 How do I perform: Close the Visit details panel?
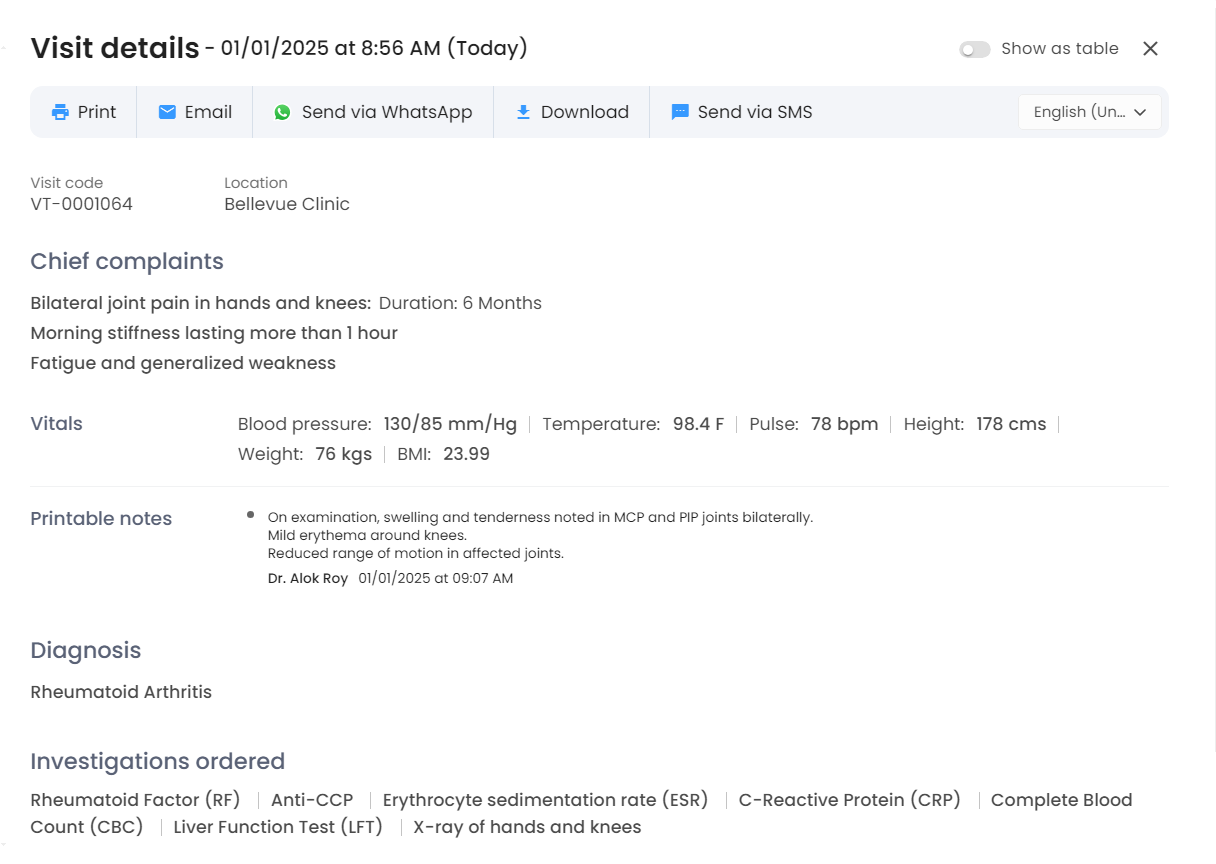point(1150,49)
